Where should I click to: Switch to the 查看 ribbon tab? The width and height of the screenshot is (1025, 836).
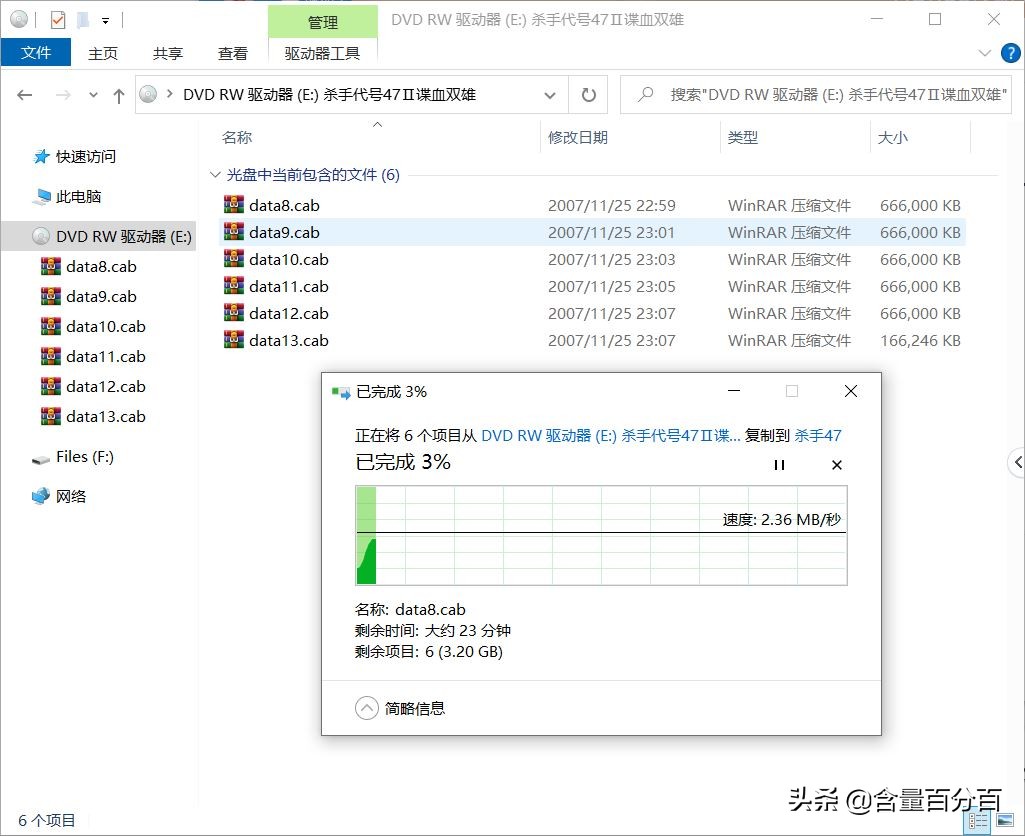pyautogui.click(x=232, y=53)
